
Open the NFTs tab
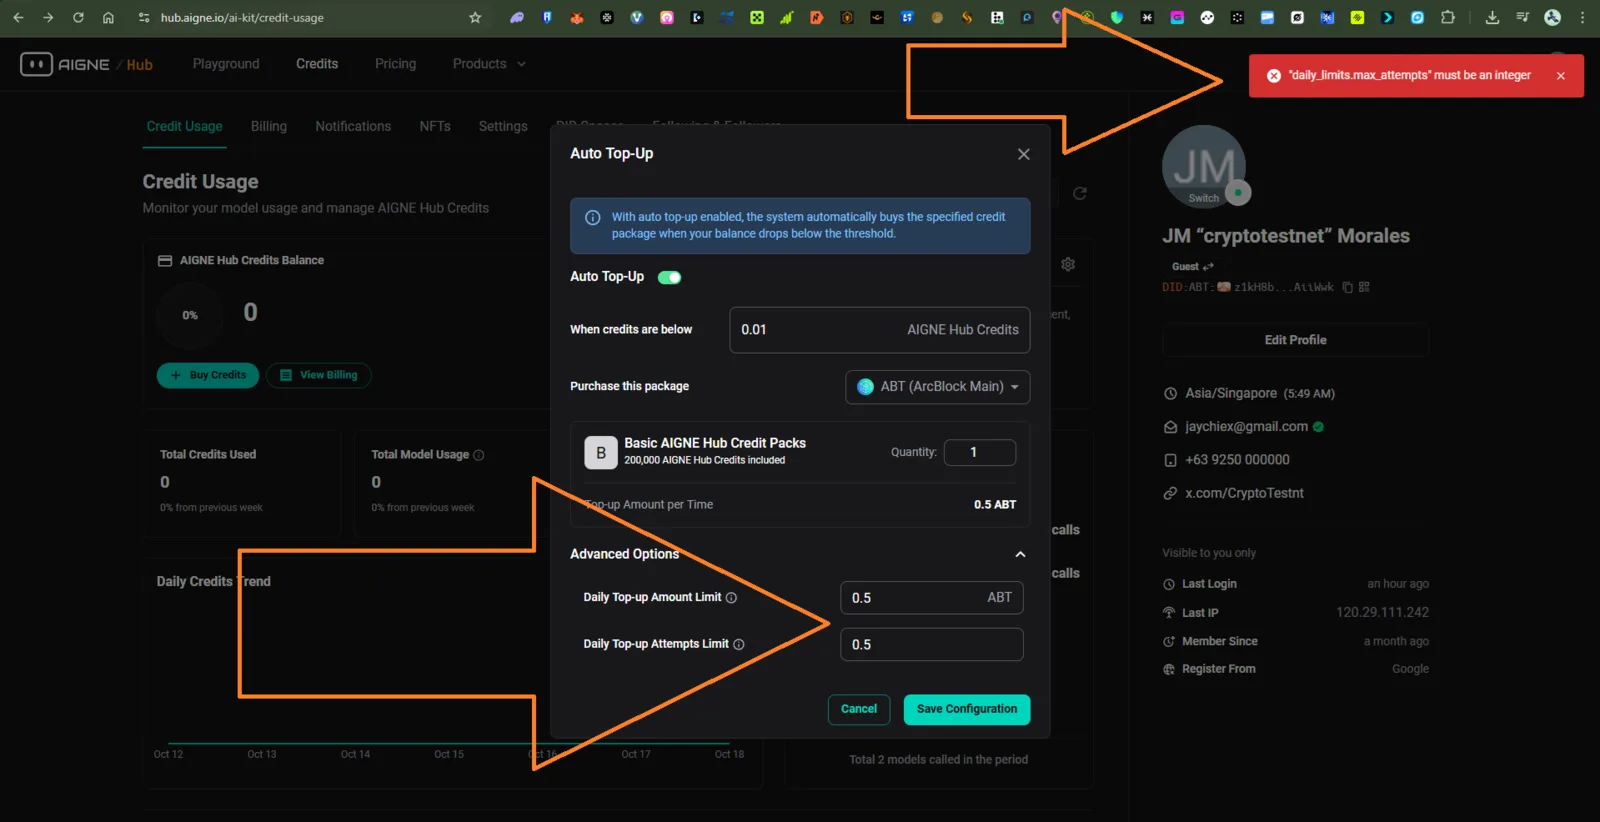435,127
